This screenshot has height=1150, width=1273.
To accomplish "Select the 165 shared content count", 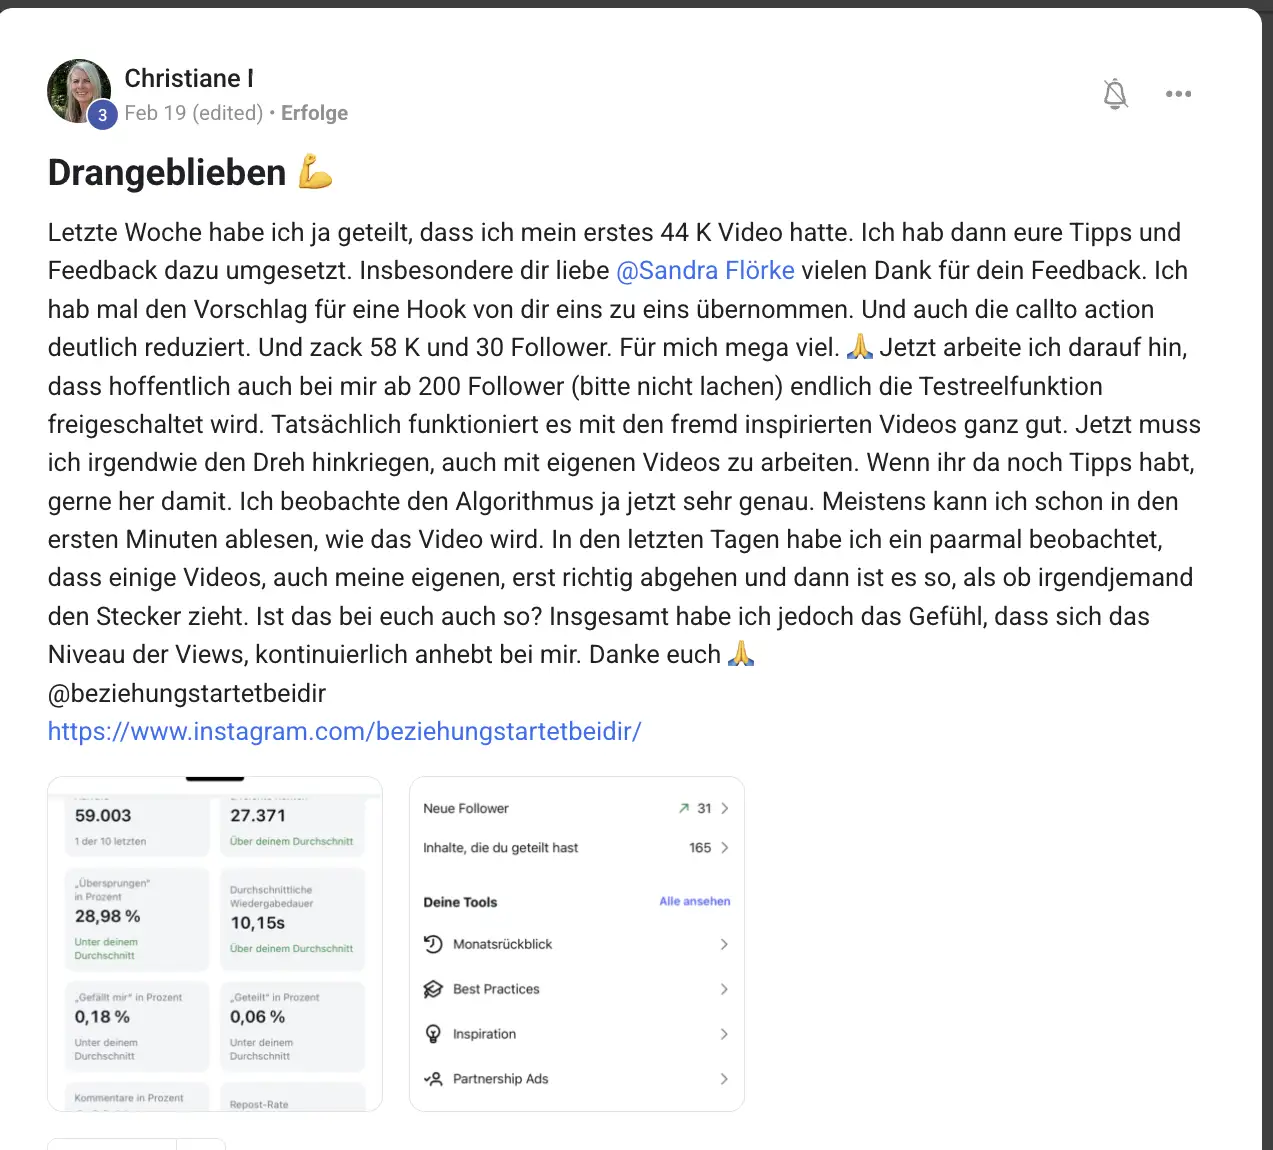I will click(x=700, y=848).
